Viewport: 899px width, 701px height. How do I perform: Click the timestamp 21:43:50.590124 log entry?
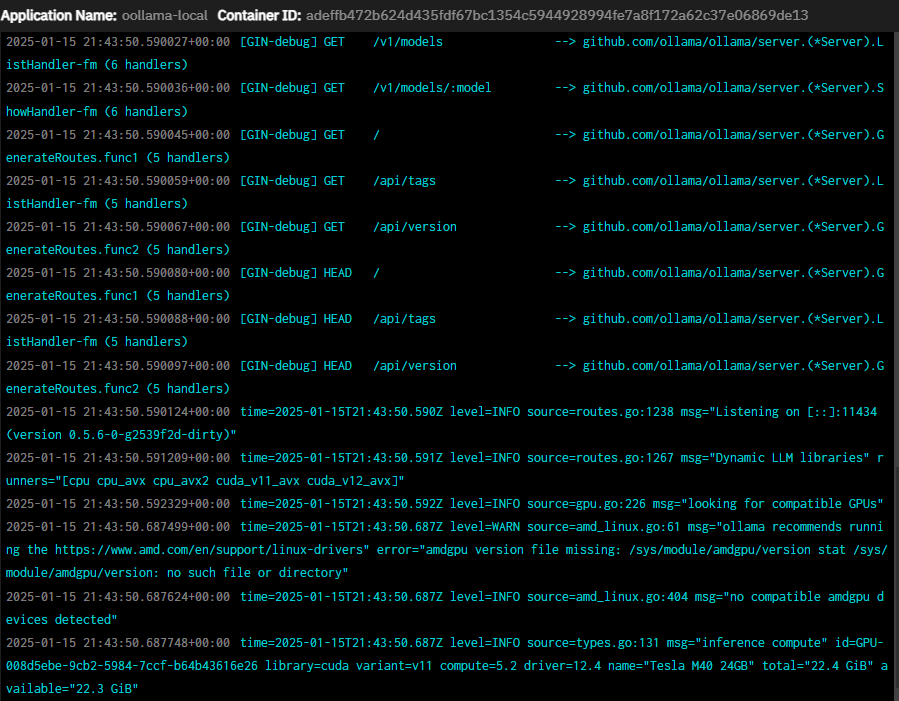pyautogui.click(x=118, y=412)
